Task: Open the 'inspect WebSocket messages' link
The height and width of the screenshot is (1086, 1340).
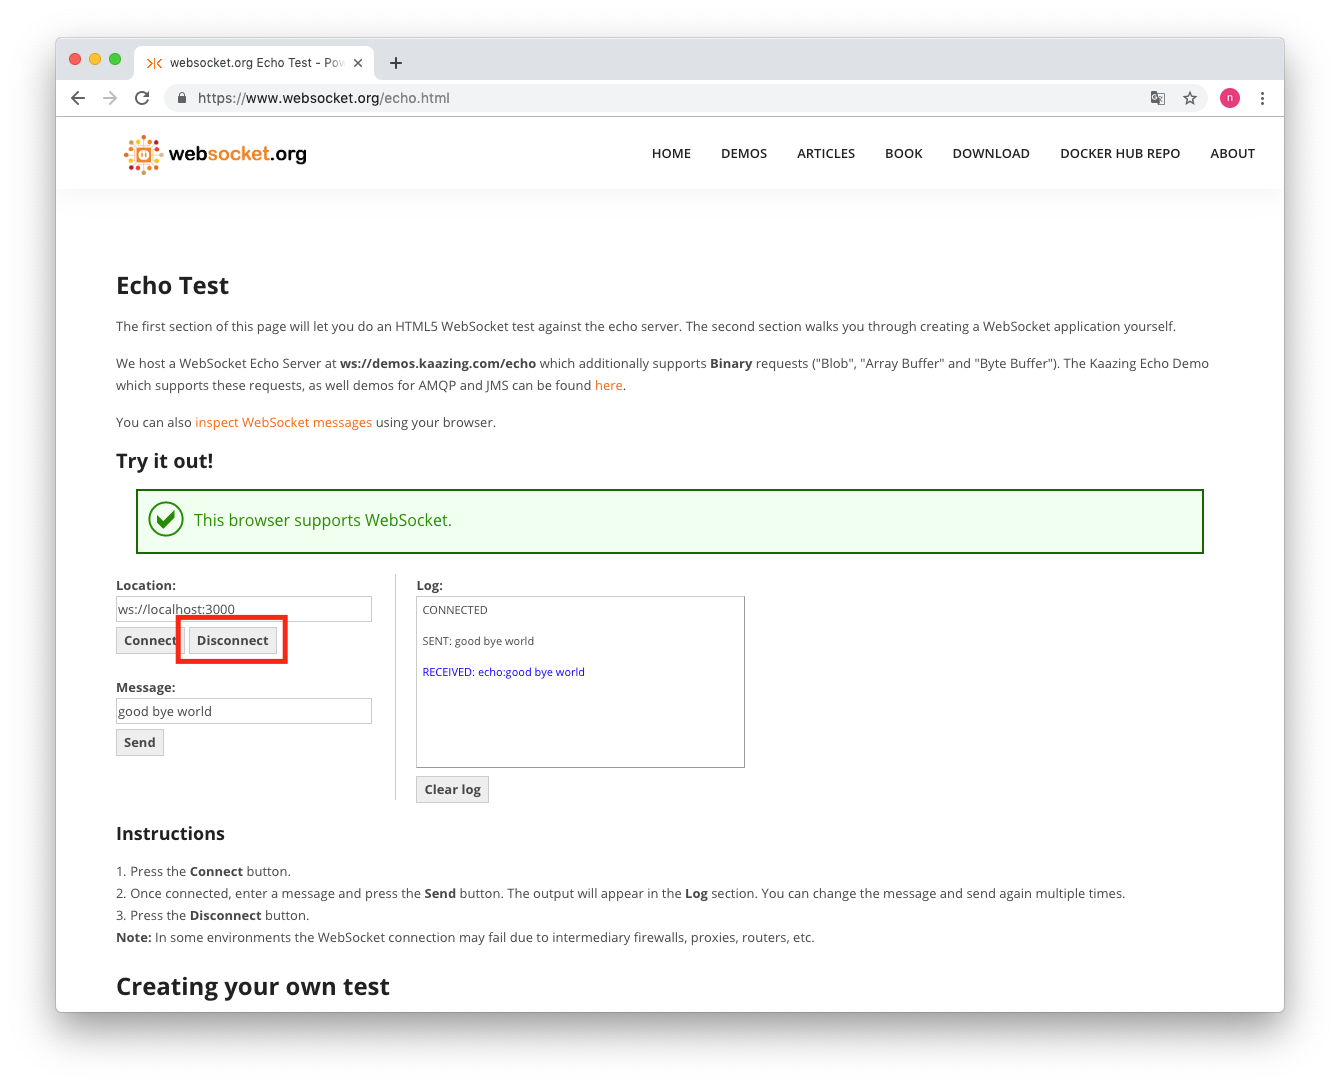Action: pyautogui.click(x=284, y=423)
